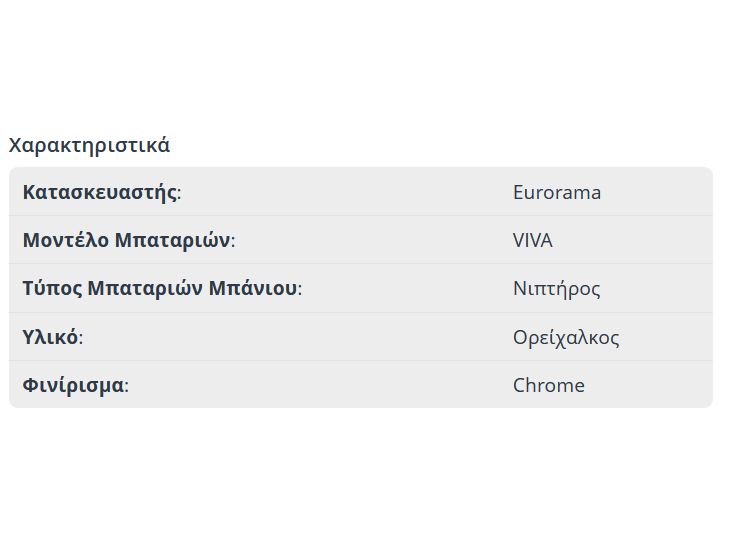Click the Τύπος Μπαταριών Μπάνιου label

pyautogui.click(x=162, y=289)
